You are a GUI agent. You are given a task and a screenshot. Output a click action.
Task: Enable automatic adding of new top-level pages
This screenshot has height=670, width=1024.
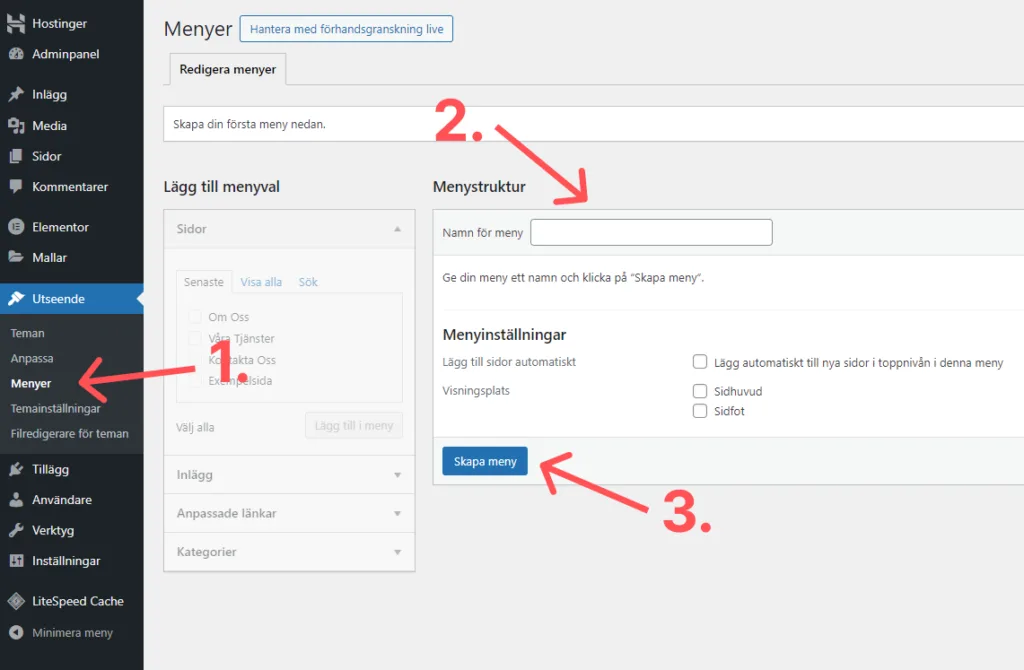pyautogui.click(x=699, y=362)
